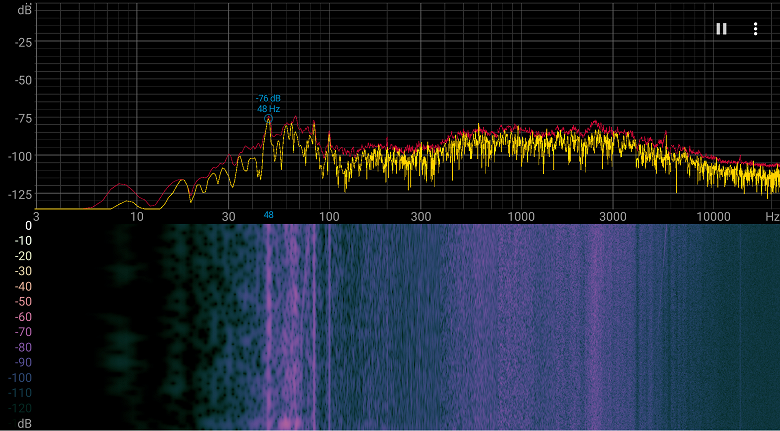Select the peak marker circle at 48 Hz
This screenshot has width=780, height=431.
coord(268,118)
